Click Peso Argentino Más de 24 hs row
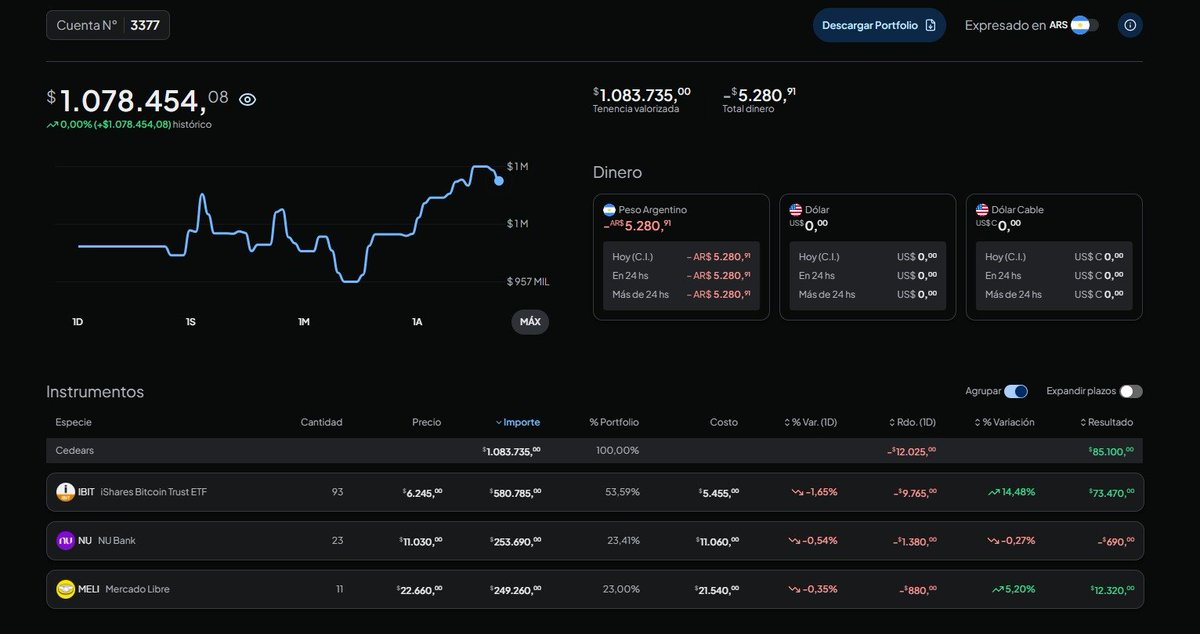 tap(681, 294)
